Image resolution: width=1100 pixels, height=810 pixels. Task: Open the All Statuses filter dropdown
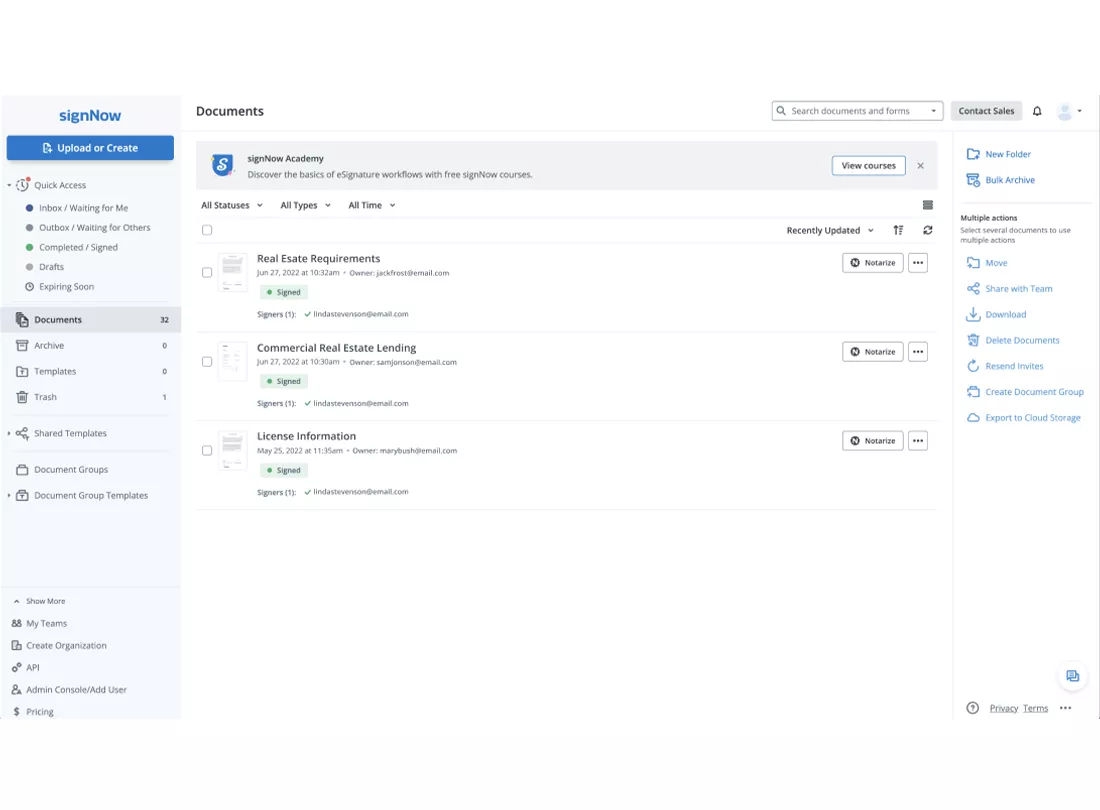point(232,205)
